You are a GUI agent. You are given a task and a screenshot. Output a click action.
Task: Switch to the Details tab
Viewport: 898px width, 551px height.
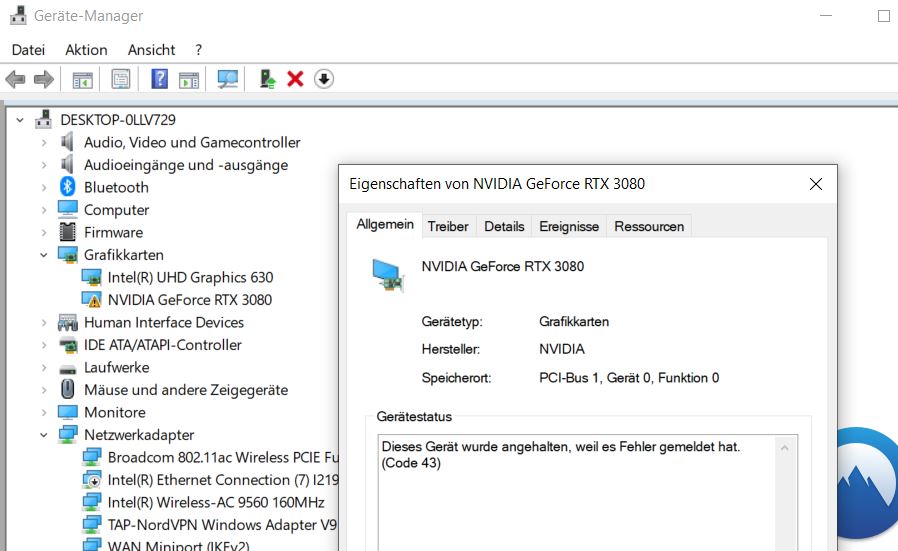[504, 226]
